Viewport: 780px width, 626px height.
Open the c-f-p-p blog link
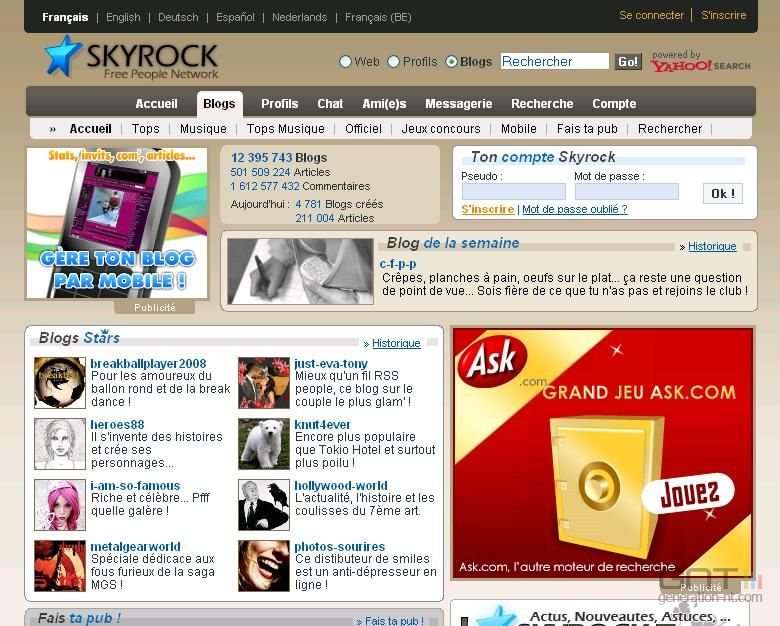[x=398, y=264]
